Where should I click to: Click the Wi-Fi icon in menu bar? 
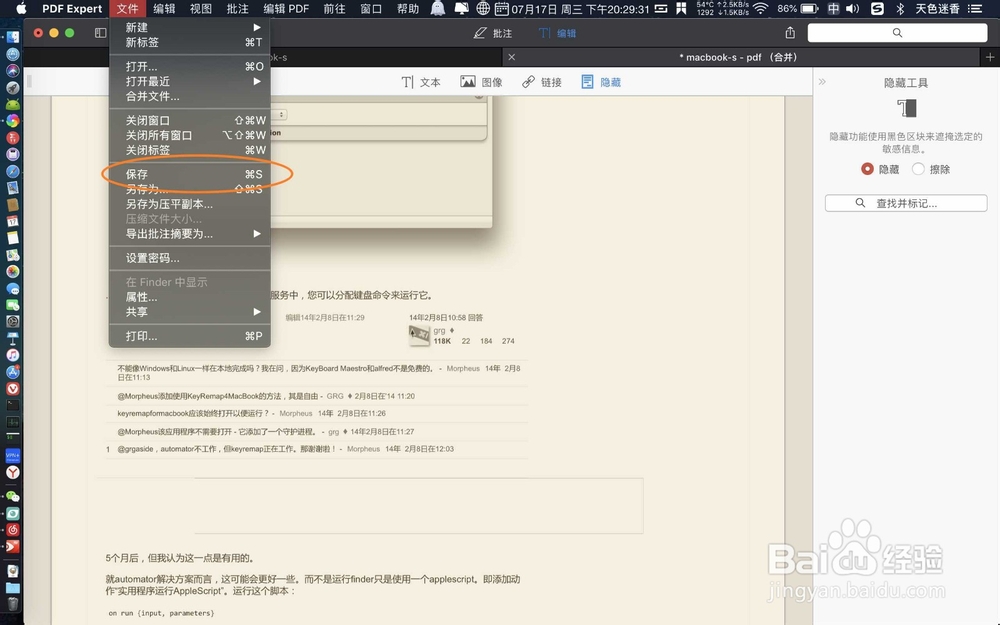click(x=760, y=8)
